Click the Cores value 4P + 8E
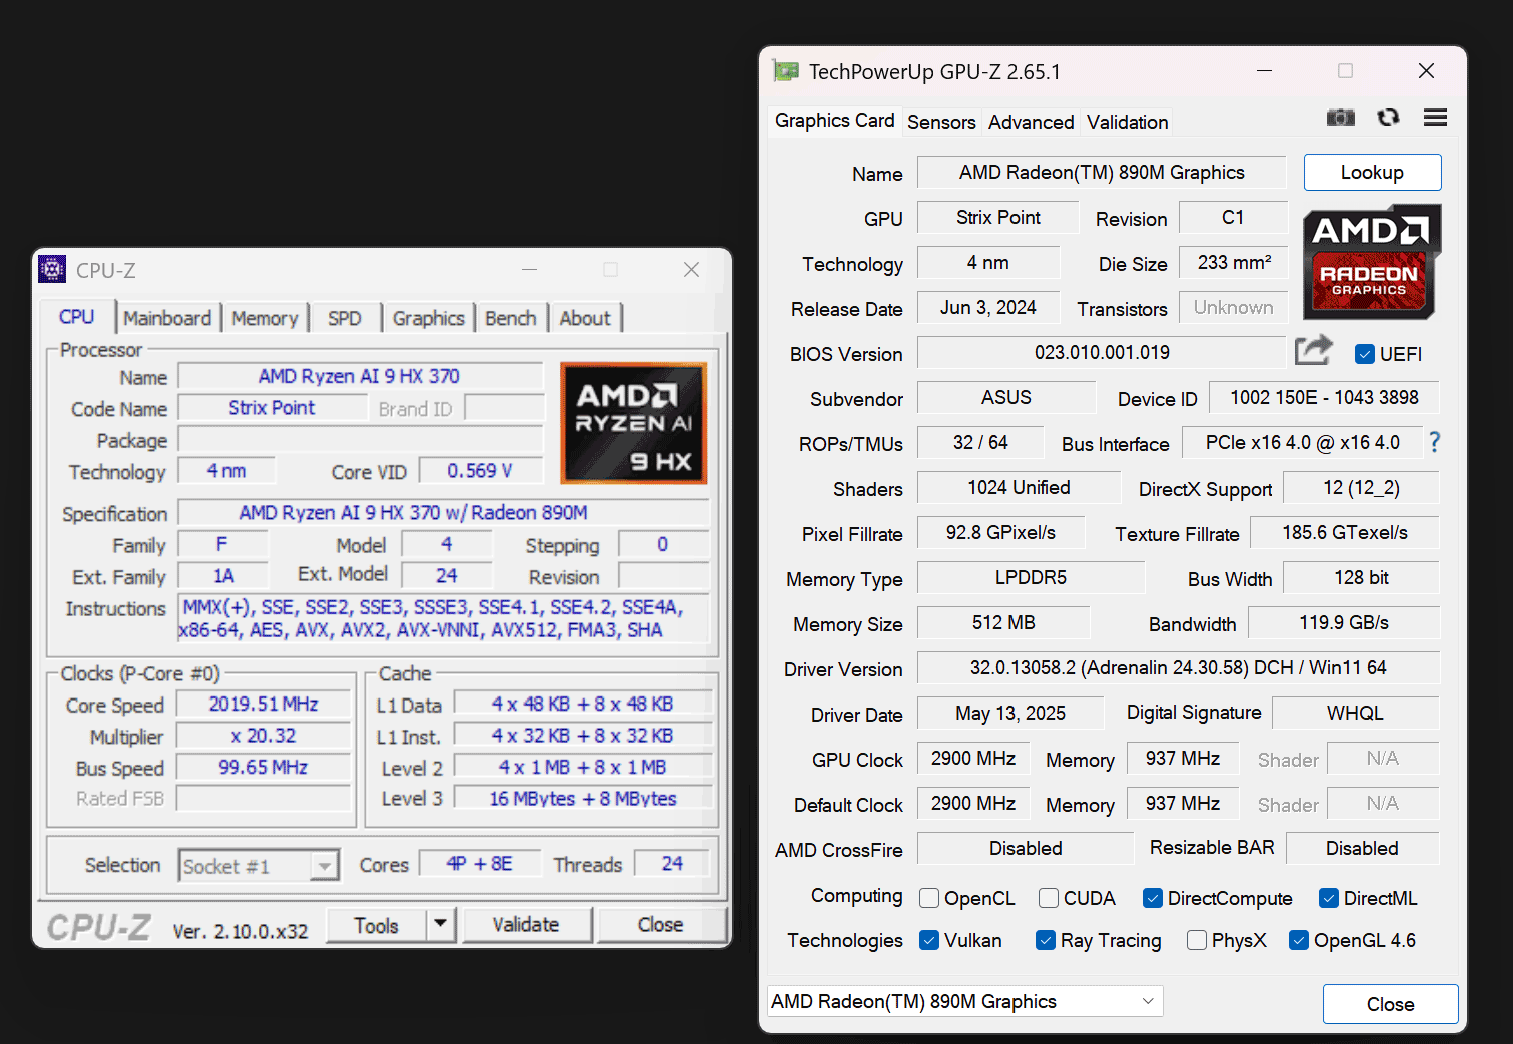This screenshot has height=1044, width=1513. pos(480,863)
